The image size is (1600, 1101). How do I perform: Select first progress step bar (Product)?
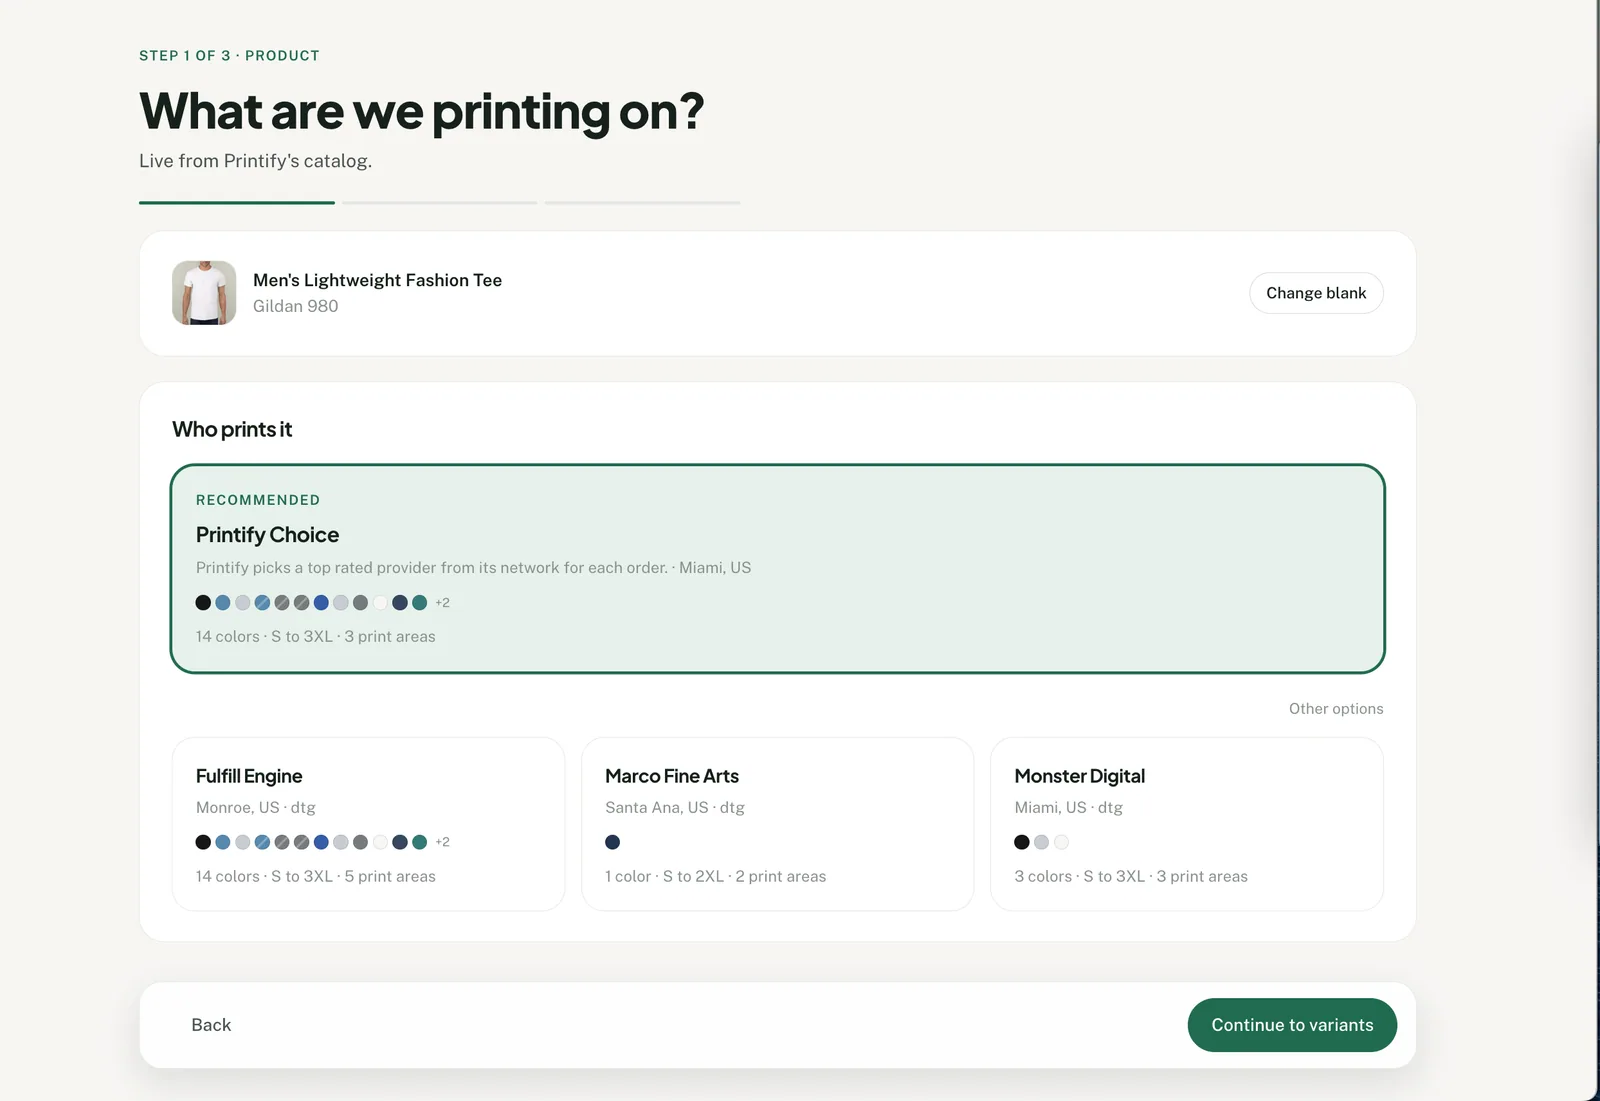click(x=237, y=202)
